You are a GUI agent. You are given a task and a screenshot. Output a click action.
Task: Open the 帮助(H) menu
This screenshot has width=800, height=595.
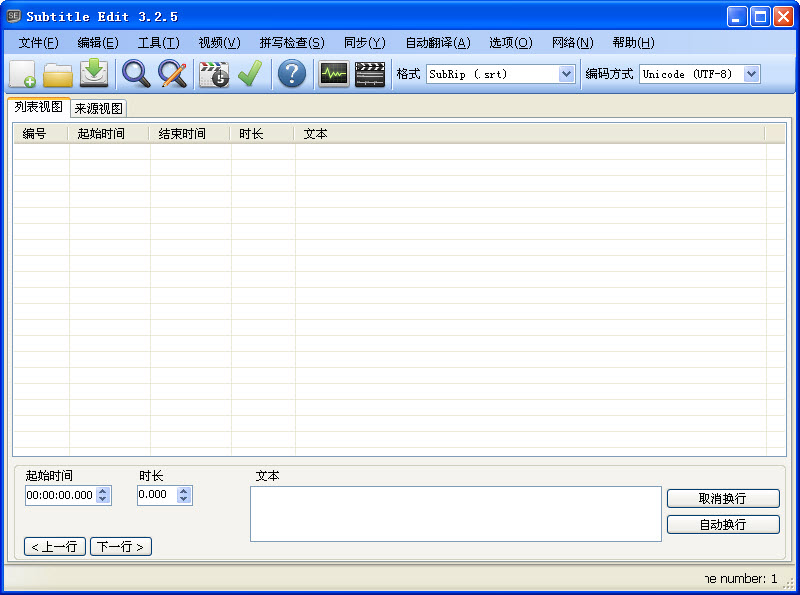click(x=633, y=43)
